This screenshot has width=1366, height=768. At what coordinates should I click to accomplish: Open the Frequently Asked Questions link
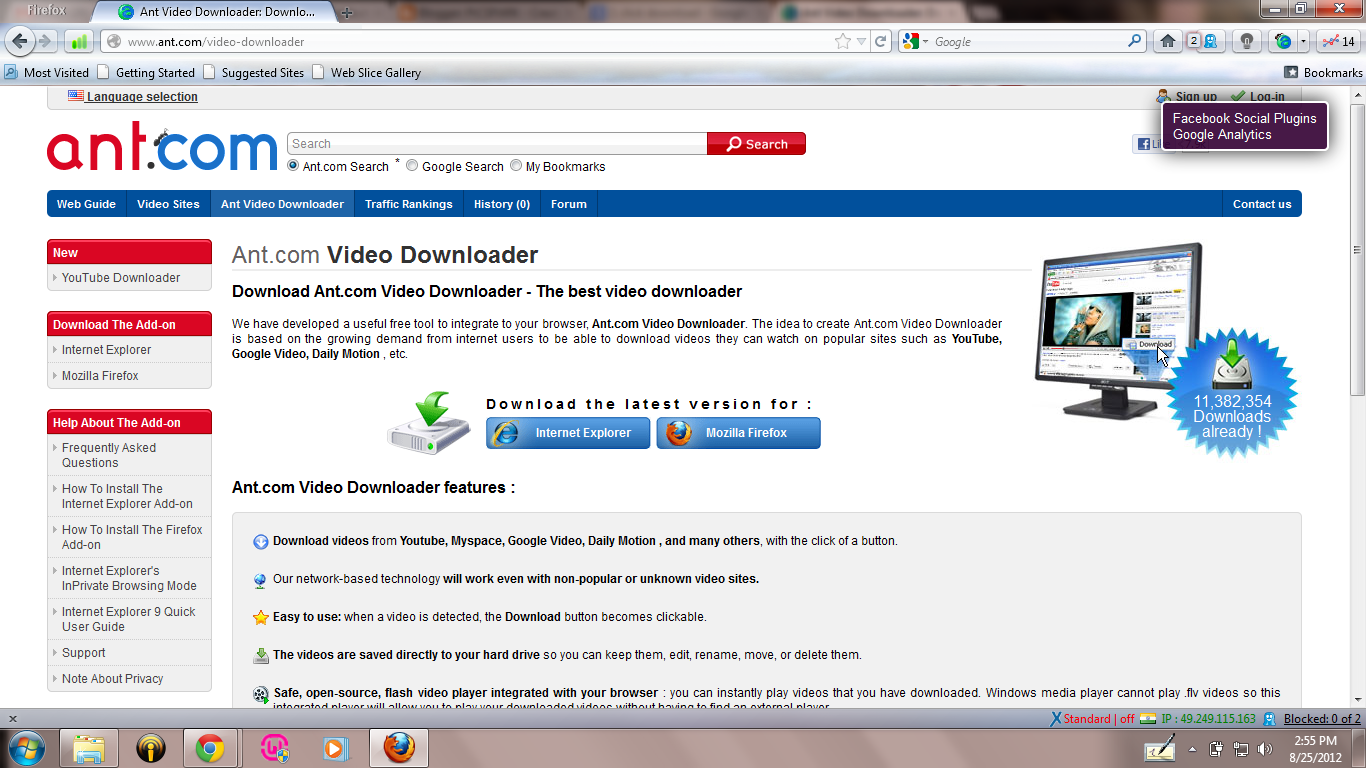[x=109, y=455]
